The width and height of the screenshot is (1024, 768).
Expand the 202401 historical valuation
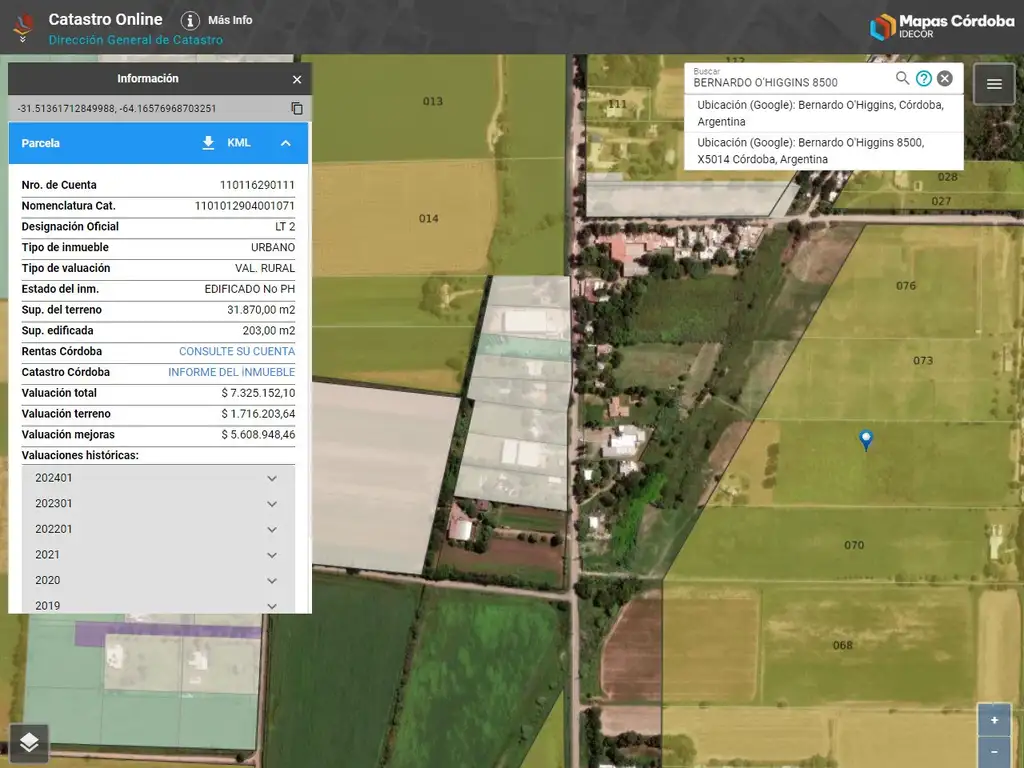(x=272, y=478)
